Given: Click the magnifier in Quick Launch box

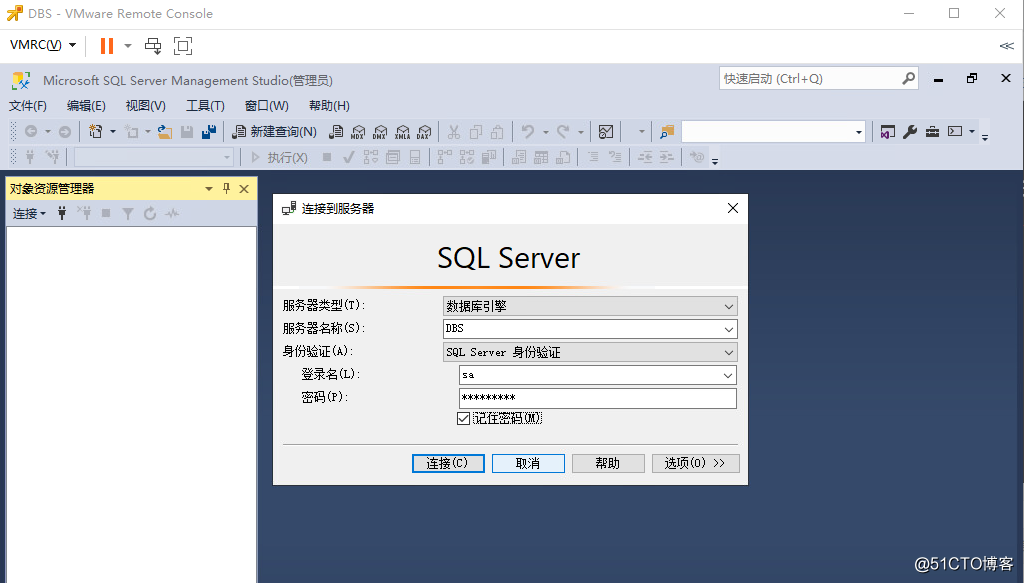Looking at the screenshot, I should 908,78.
